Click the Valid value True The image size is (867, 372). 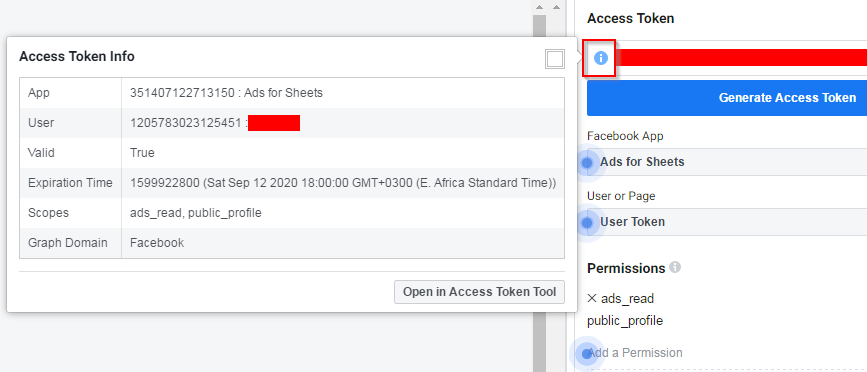[142, 153]
